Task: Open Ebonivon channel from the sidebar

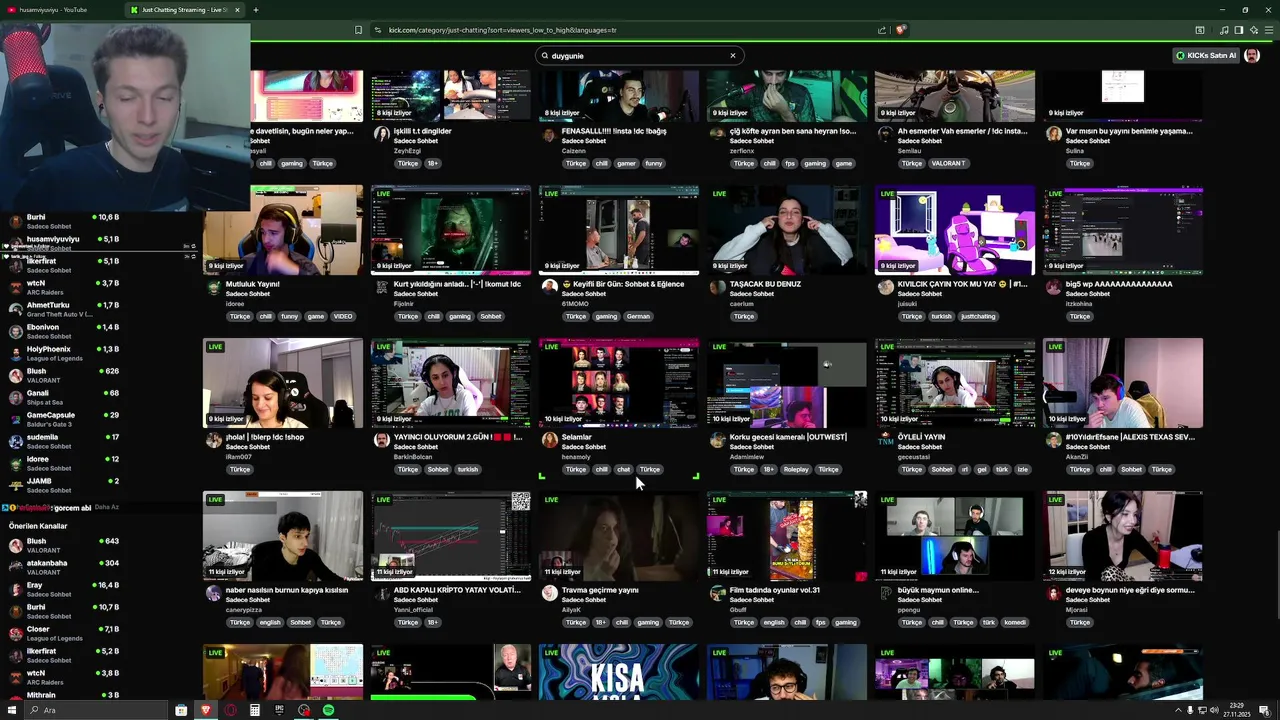Action: coord(65,331)
